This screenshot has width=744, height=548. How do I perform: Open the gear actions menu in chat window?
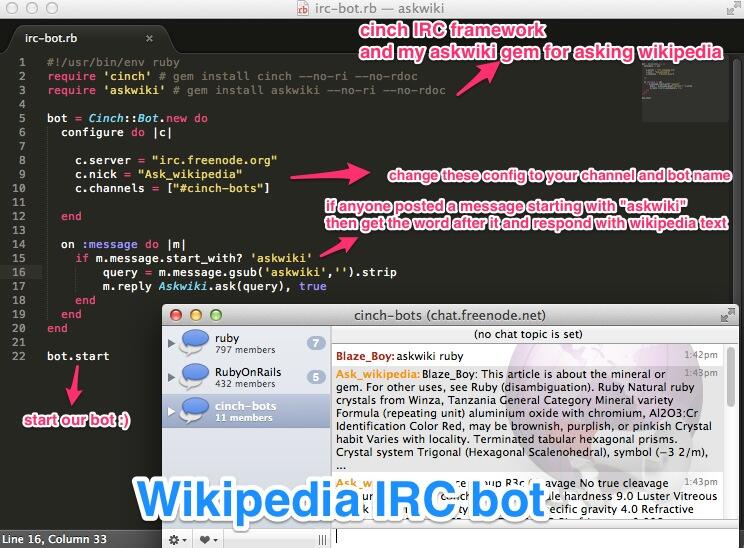point(177,540)
